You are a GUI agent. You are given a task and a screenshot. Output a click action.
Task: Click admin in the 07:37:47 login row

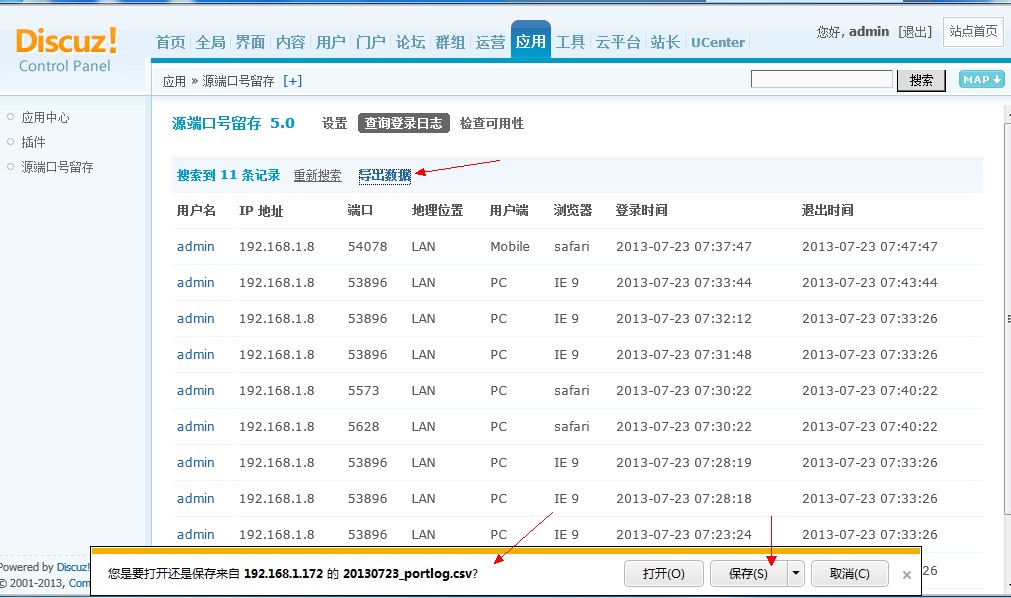click(195, 246)
